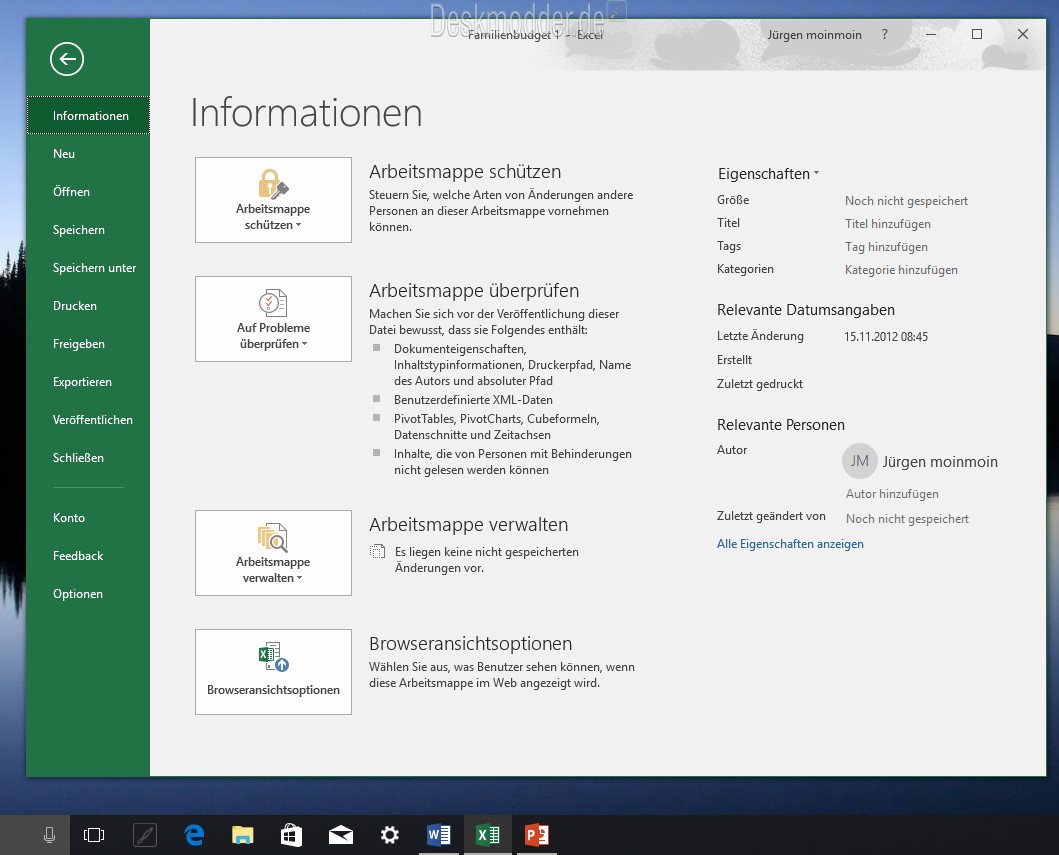1059x855 pixels.
Task: Select Öffnen in the sidebar
Action: point(88,192)
